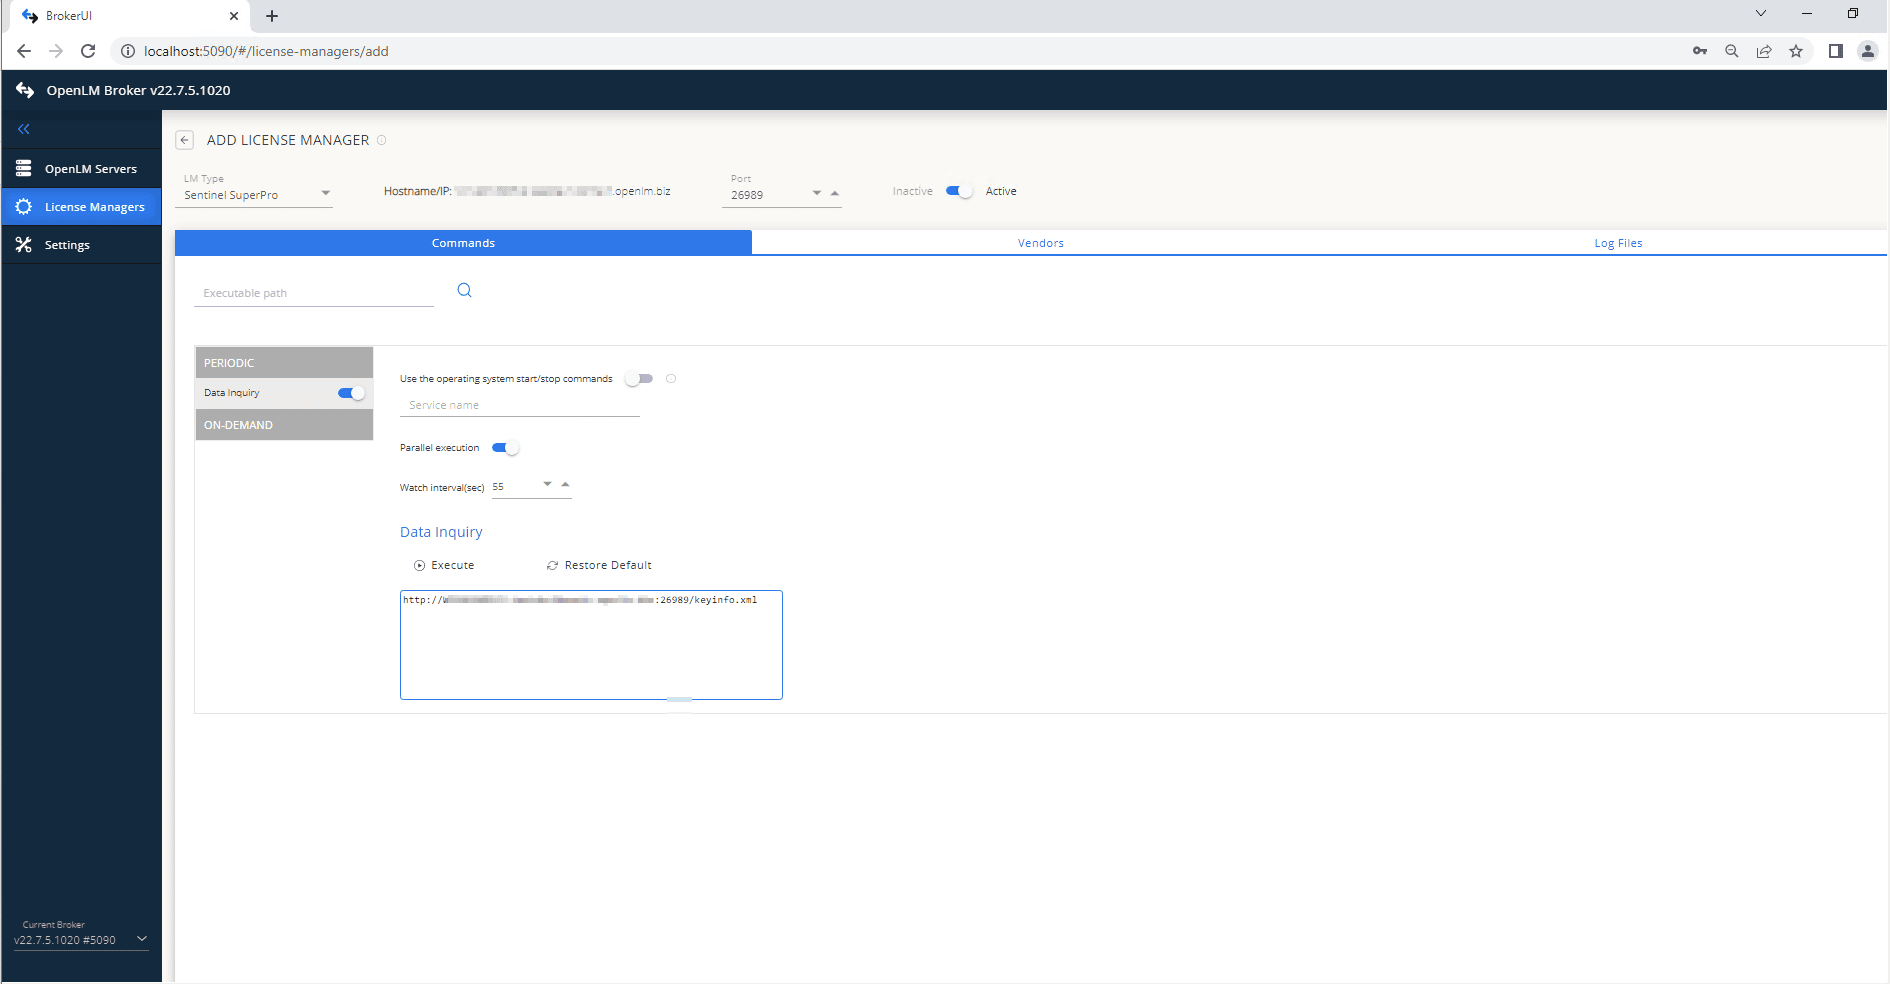Image resolution: width=1890 pixels, height=984 pixels.
Task: Turn off Parallel execution
Action: 504,448
